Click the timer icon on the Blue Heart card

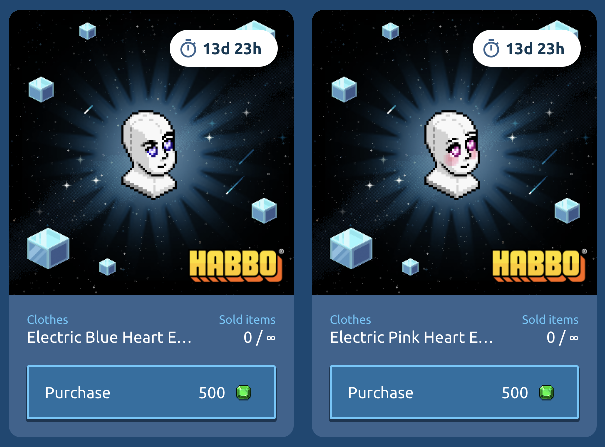(x=188, y=49)
